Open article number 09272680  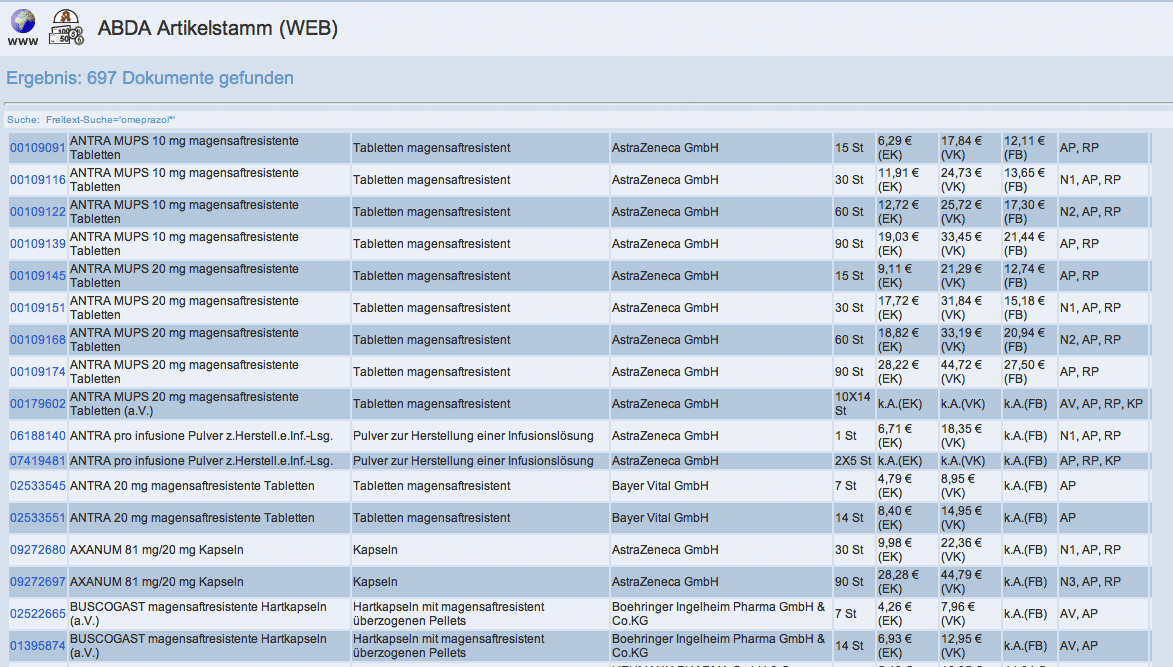(x=37, y=550)
